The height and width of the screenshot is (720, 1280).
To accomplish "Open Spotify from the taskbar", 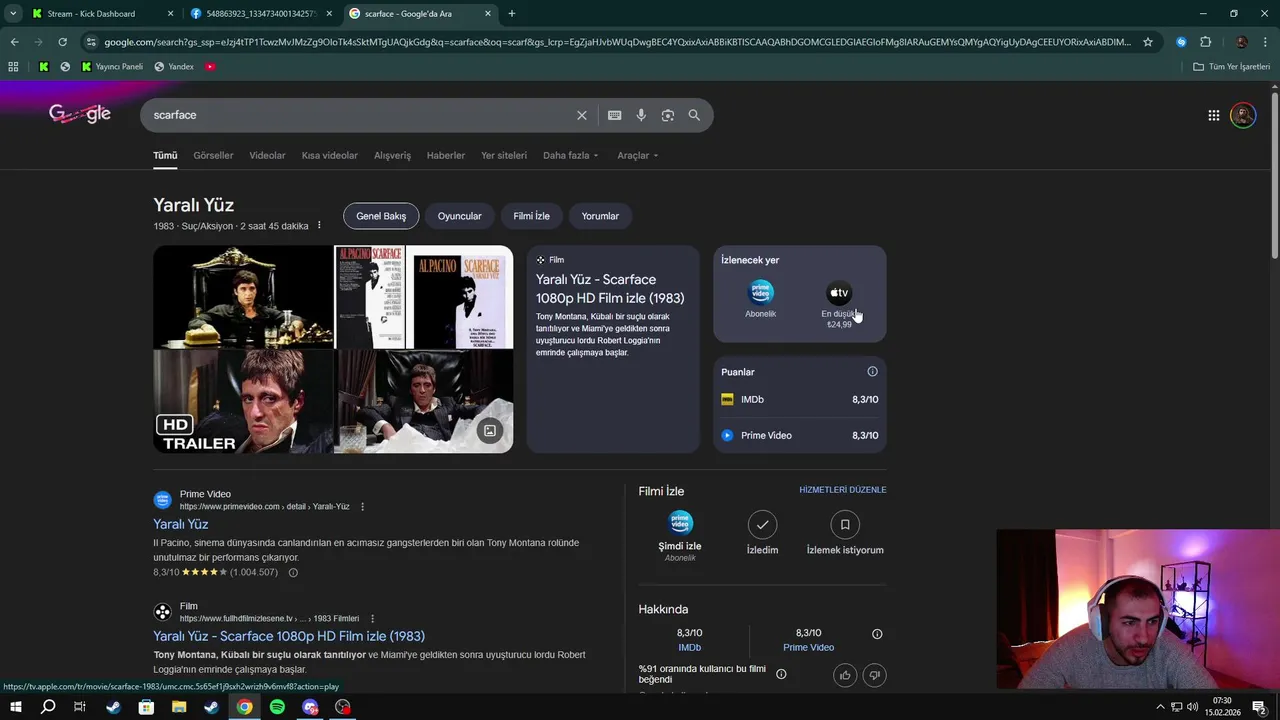I will click(x=277, y=707).
